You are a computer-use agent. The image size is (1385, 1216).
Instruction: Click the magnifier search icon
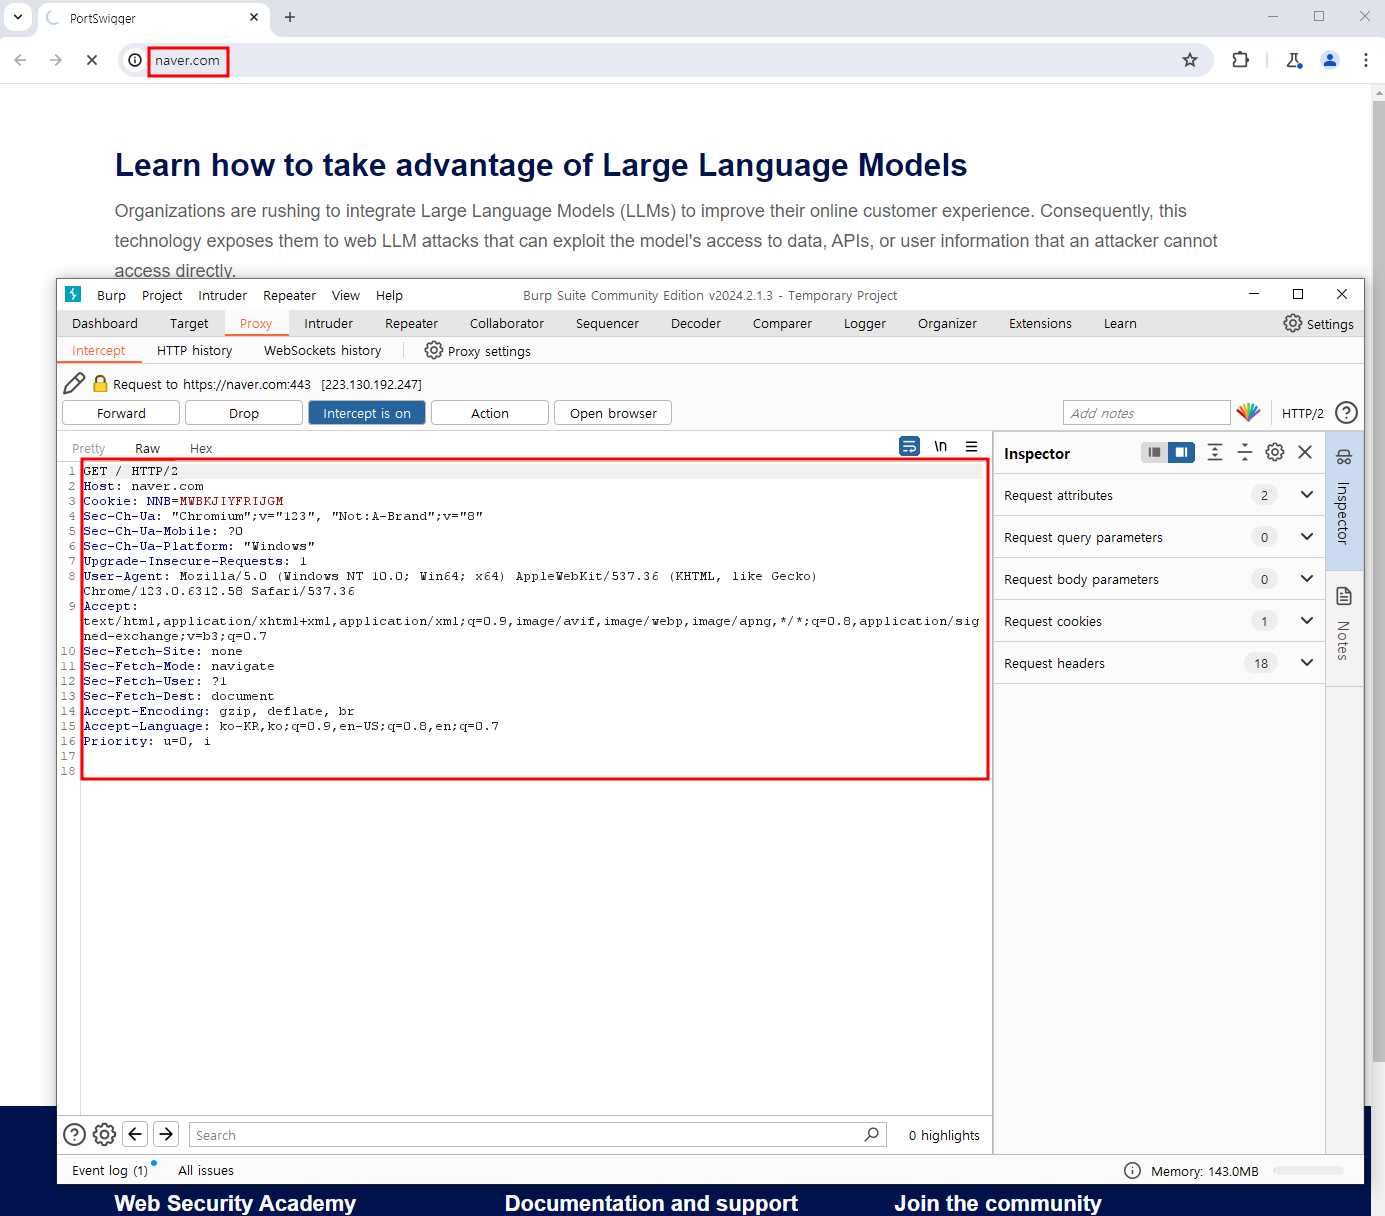pos(871,1134)
